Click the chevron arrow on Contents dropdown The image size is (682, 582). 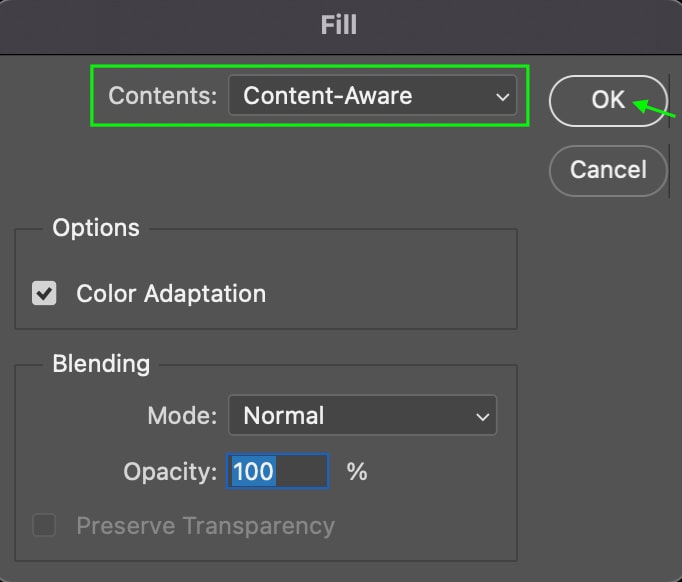pyautogui.click(x=502, y=97)
